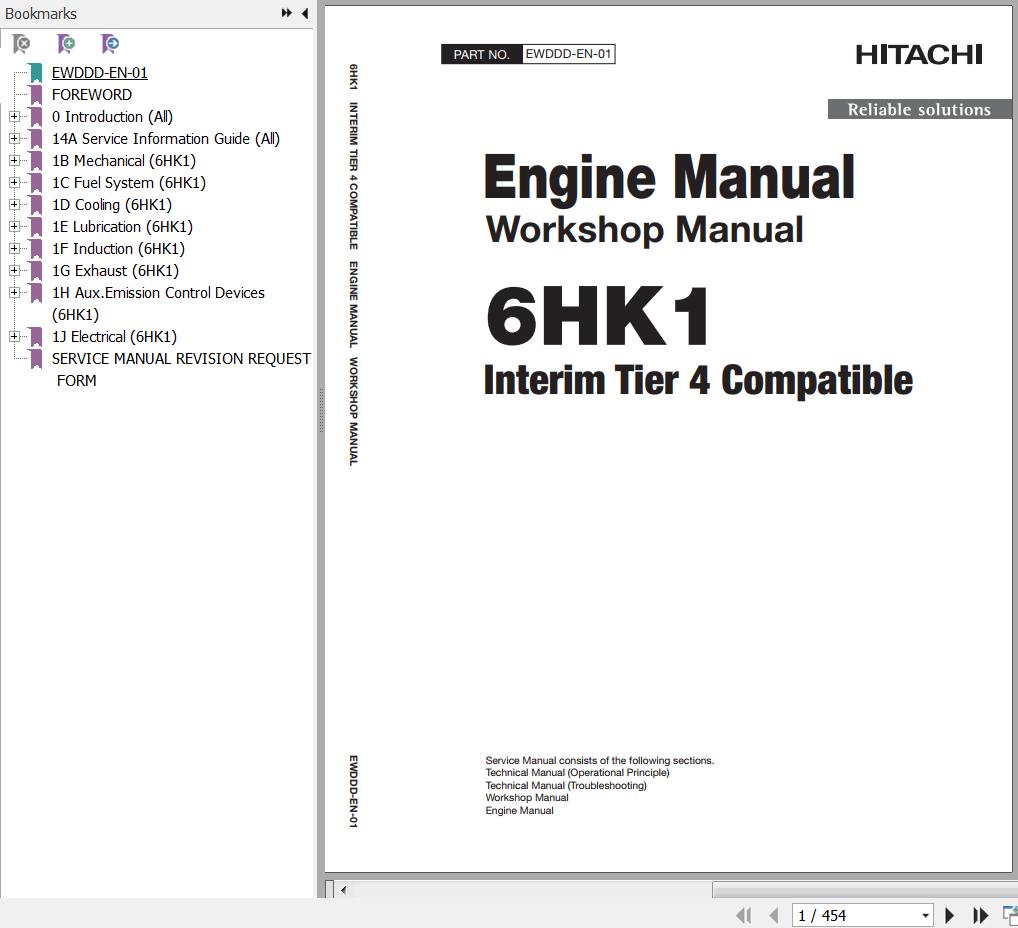1018x928 pixels.
Task: Click the FOREWORD bookmark icon
Action: point(36,95)
